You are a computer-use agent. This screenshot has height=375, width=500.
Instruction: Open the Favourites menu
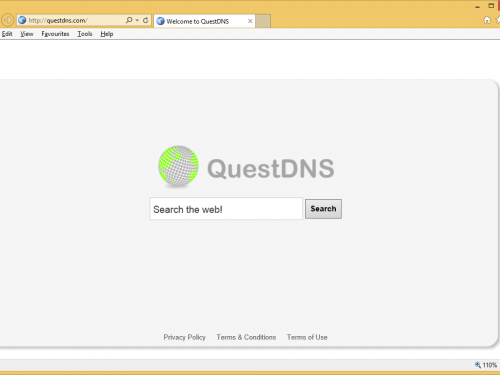[55, 34]
